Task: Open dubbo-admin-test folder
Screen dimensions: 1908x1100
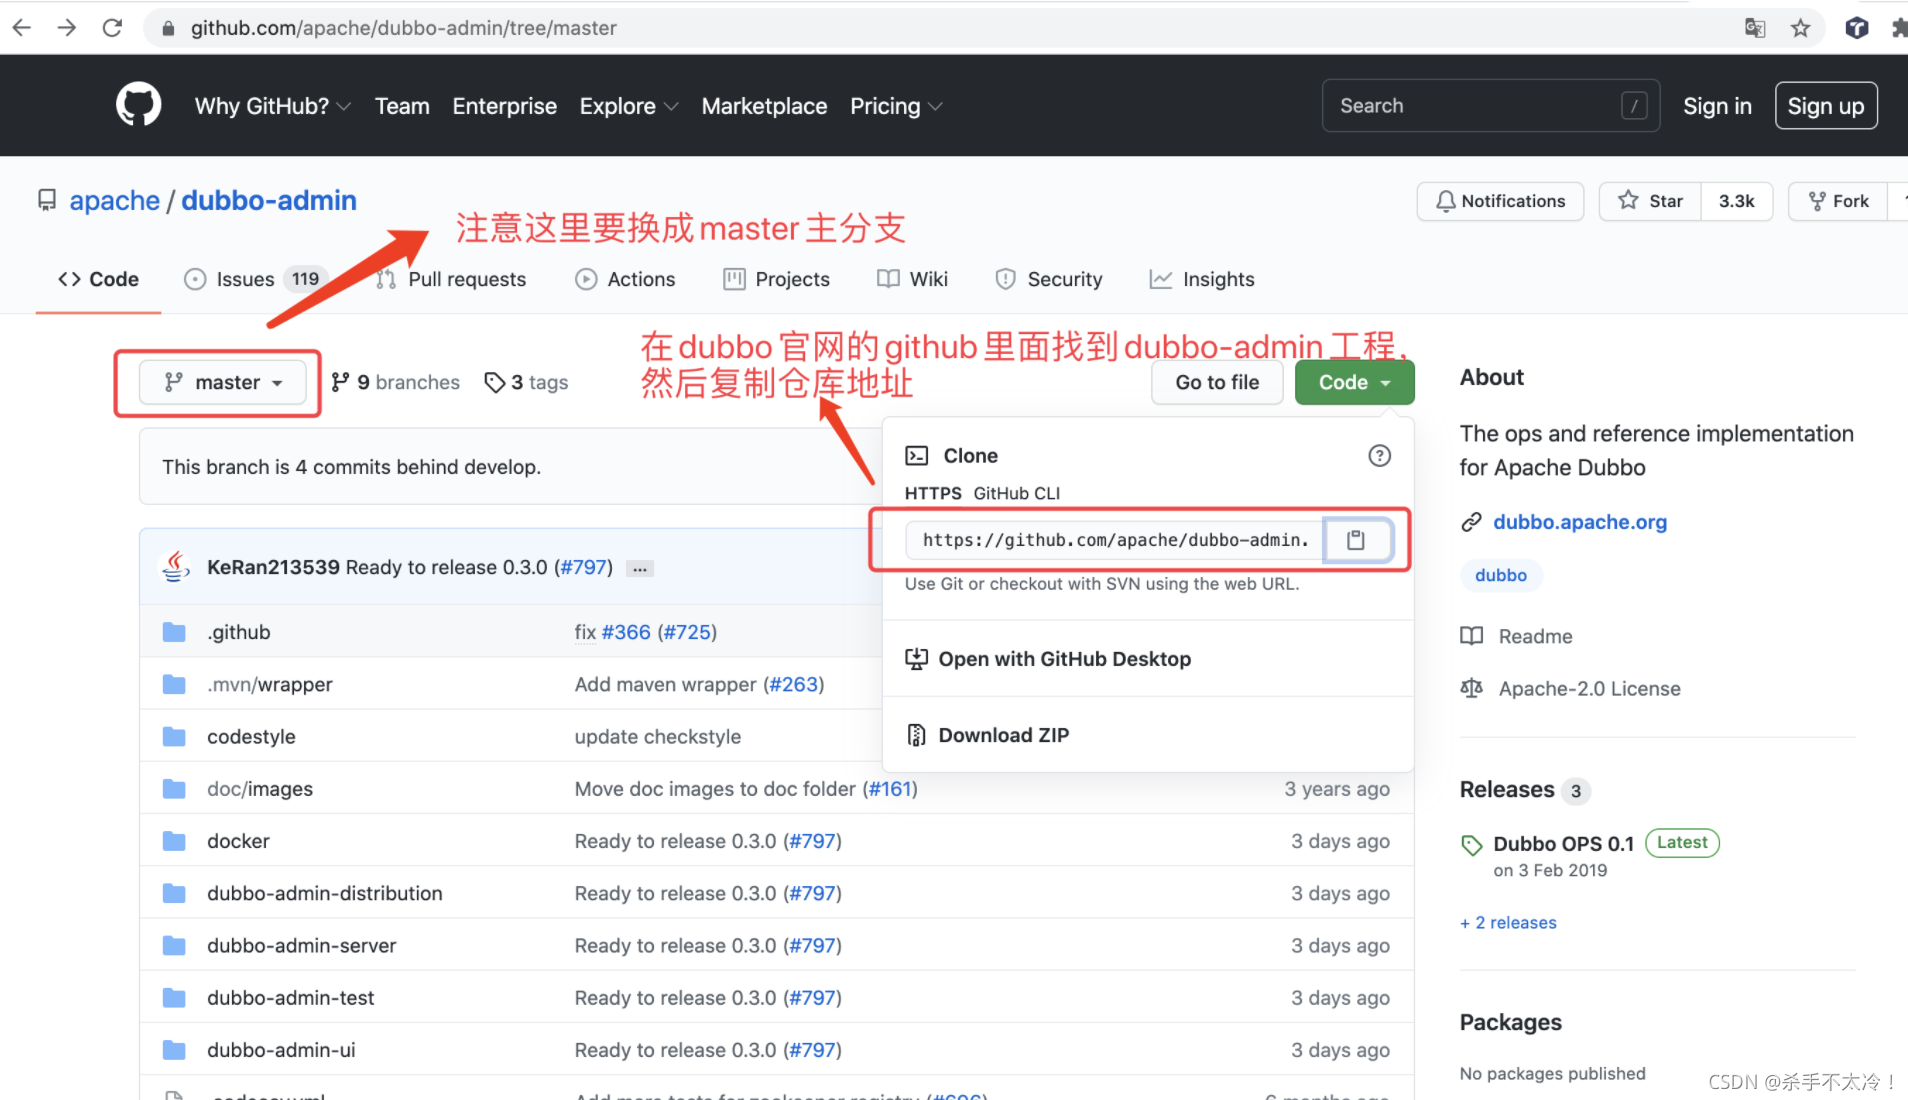Action: coord(291,997)
